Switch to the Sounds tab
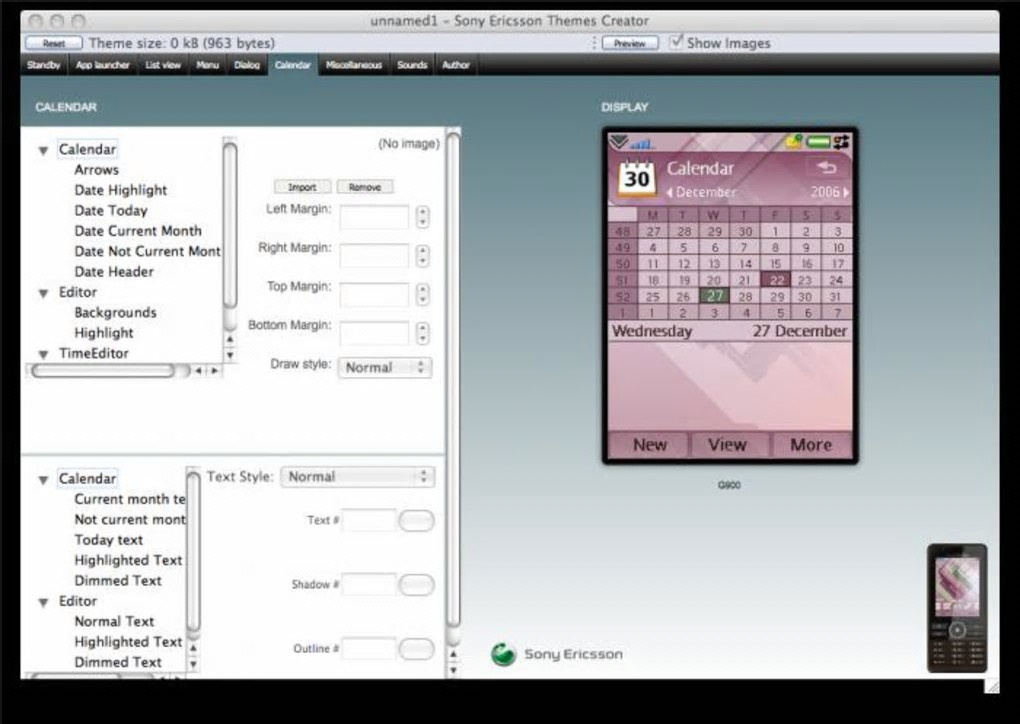This screenshot has height=724, width=1020. (412, 65)
